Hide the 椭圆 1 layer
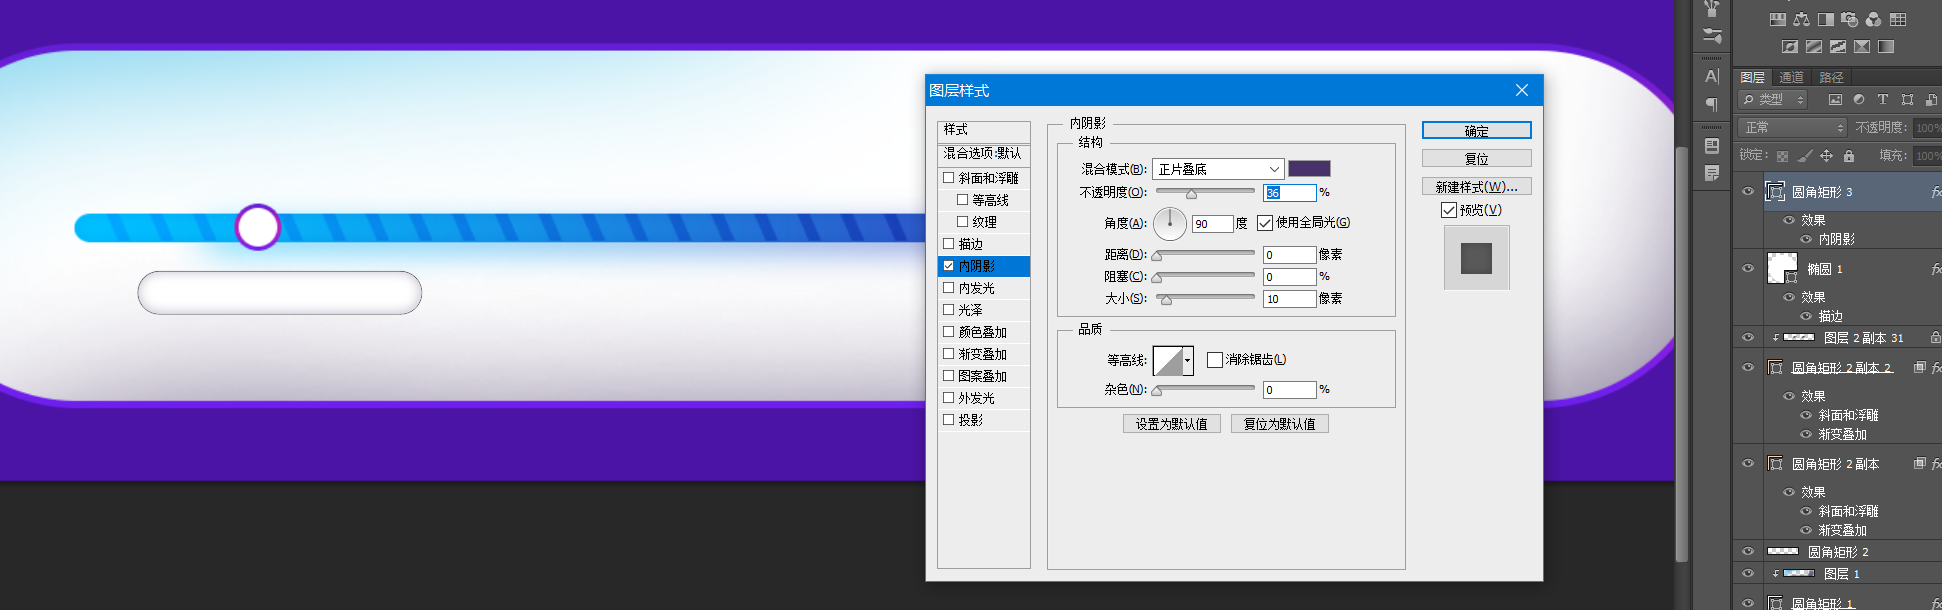1942x610 pixels. pos(1748,268)
